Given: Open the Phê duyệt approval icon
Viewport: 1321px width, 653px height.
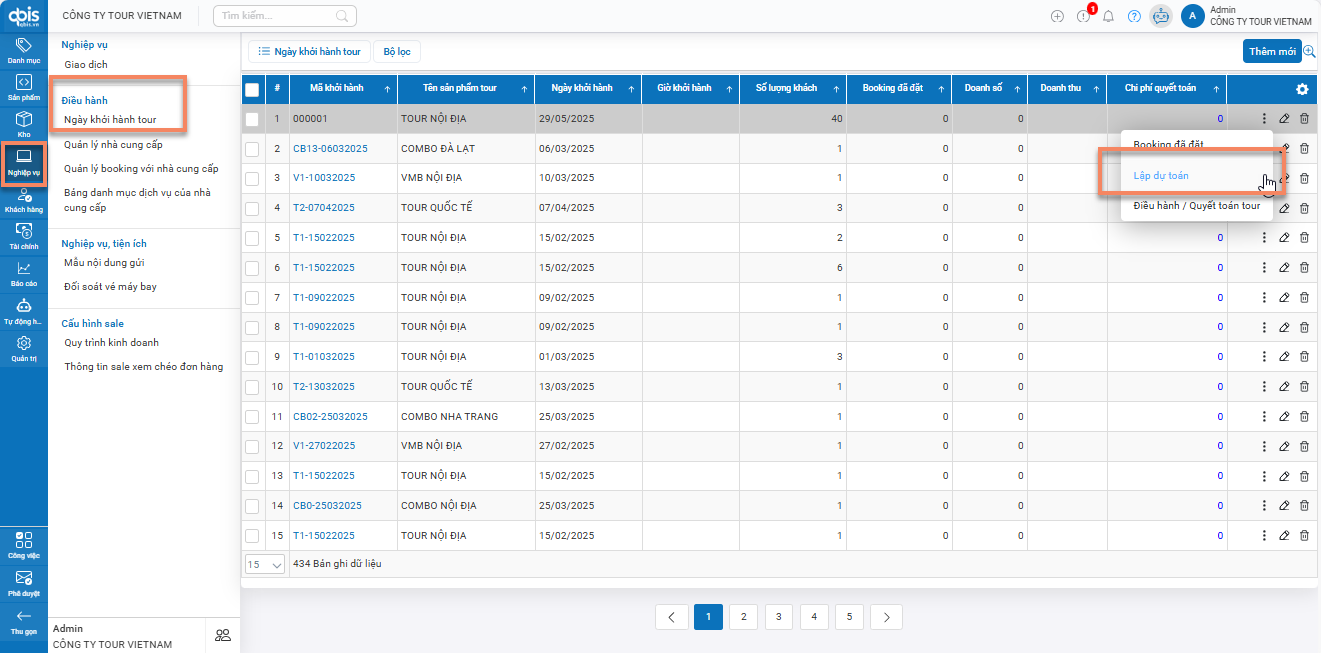Looking at the screenshot, I should click(x=24, y=583).
